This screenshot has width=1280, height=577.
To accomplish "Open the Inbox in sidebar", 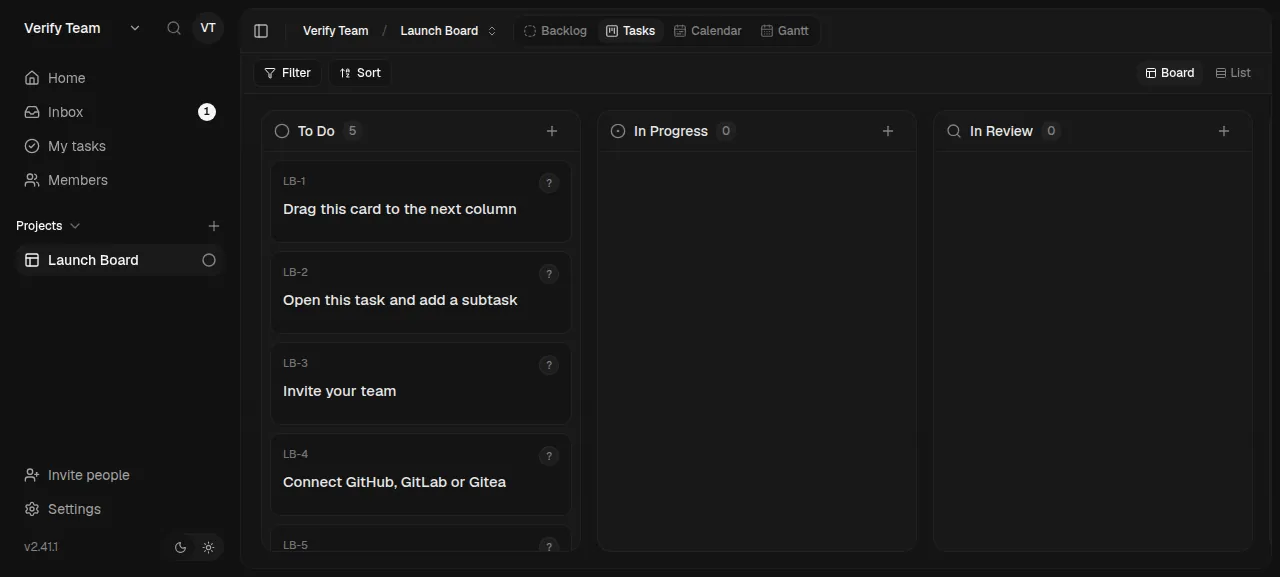I will pyautogui.click(x=120, y=112).
